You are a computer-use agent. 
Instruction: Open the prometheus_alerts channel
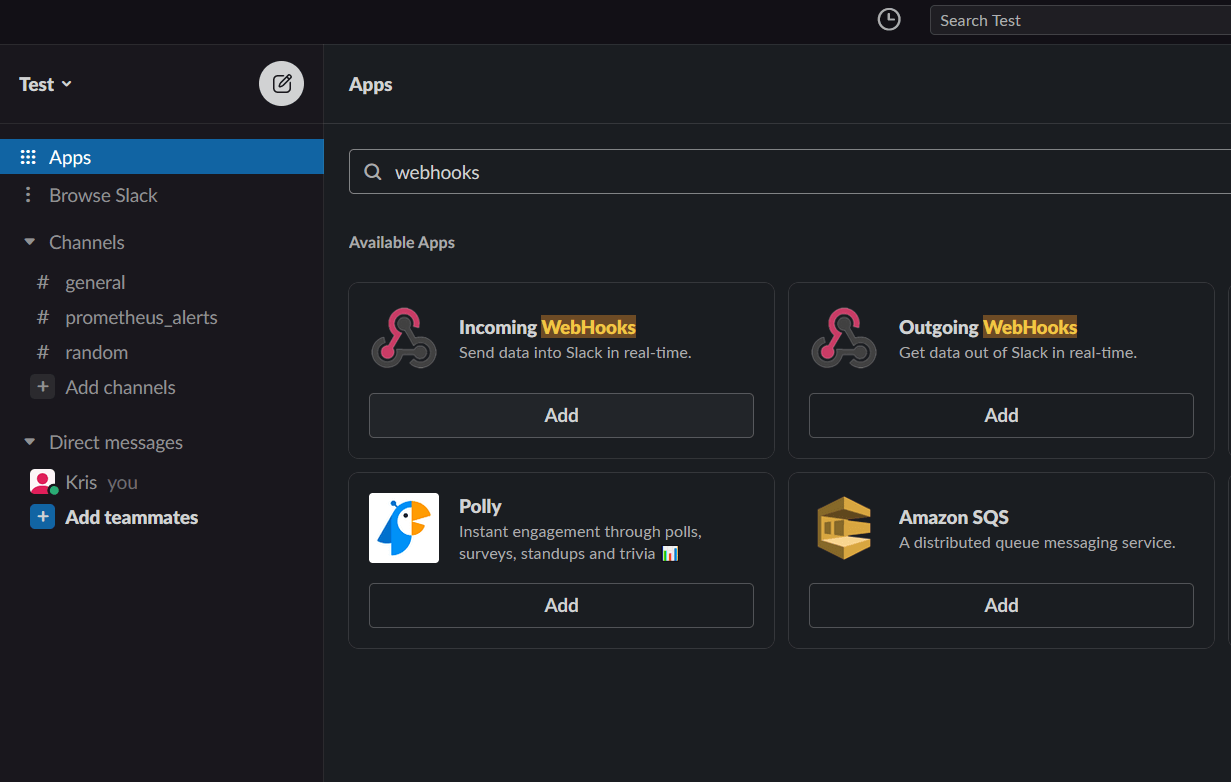click(140, 317)
